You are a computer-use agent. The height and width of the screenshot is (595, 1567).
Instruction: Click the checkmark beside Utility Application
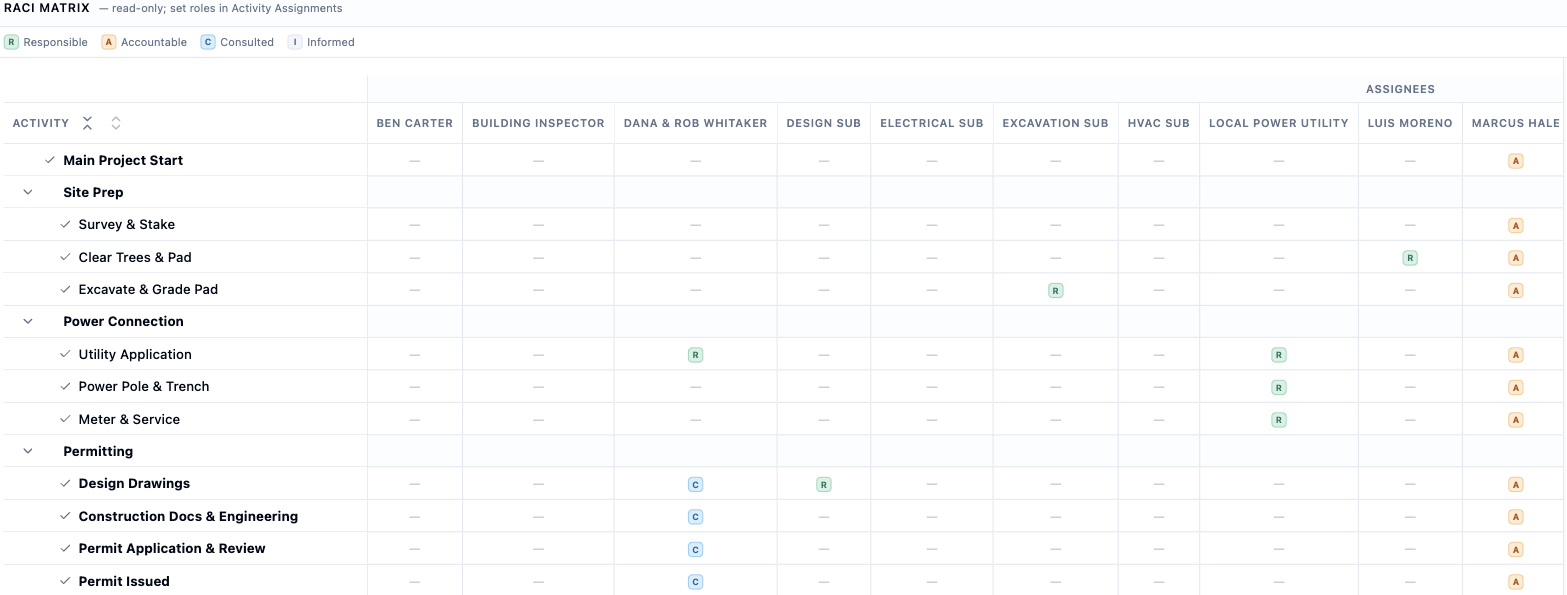pos(65,354)
